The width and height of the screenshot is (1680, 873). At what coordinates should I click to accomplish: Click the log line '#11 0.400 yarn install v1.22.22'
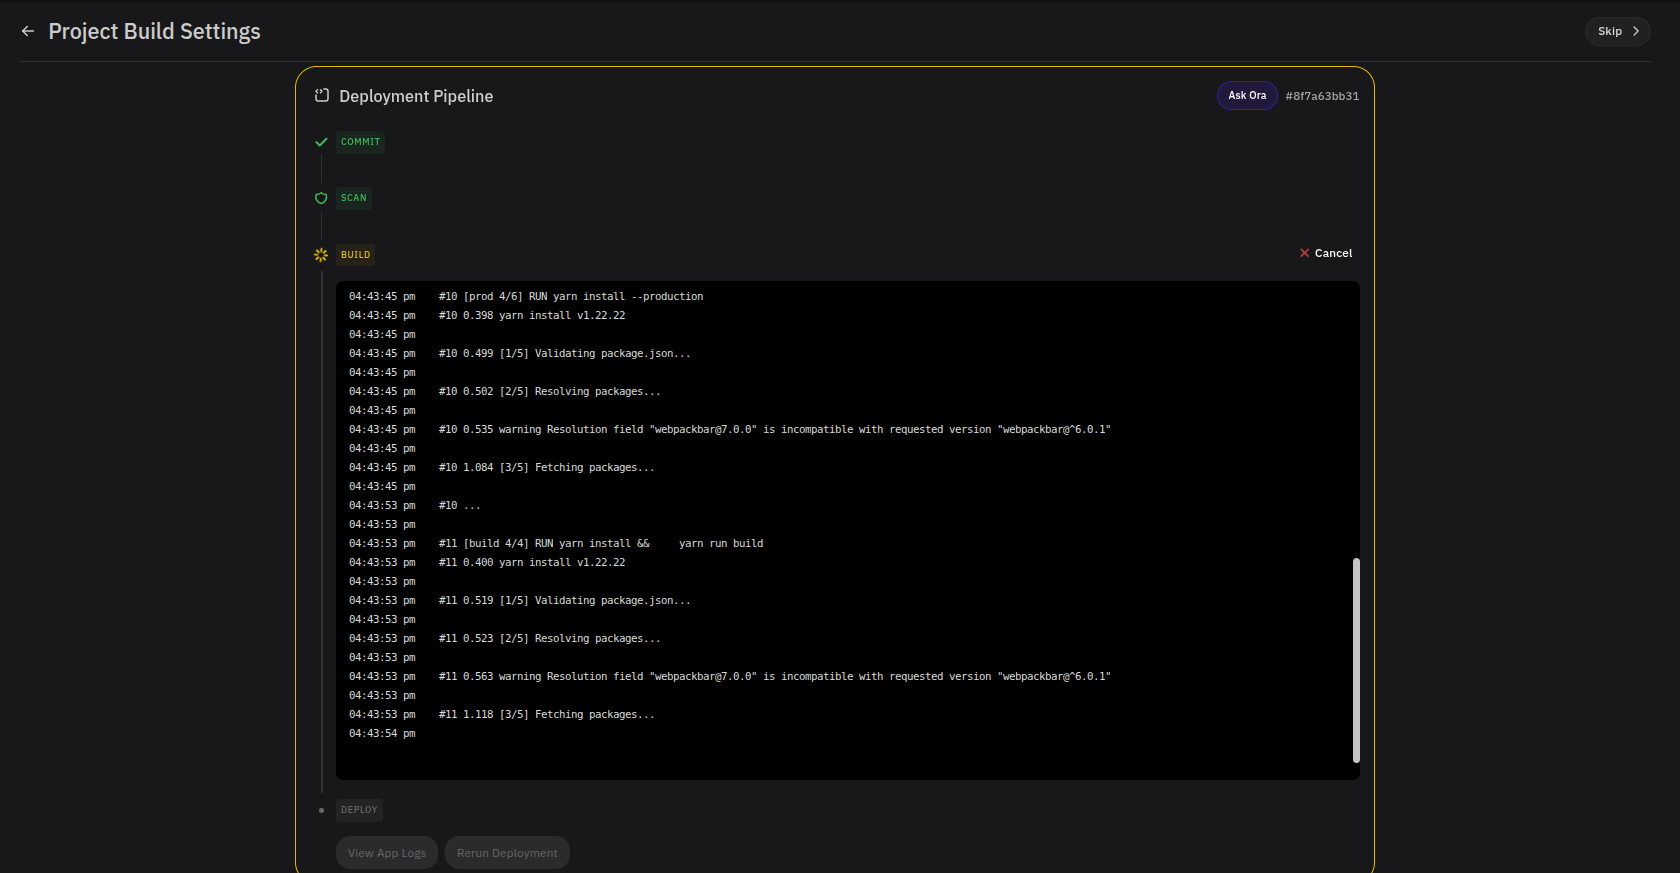click(x=532, y=563)
